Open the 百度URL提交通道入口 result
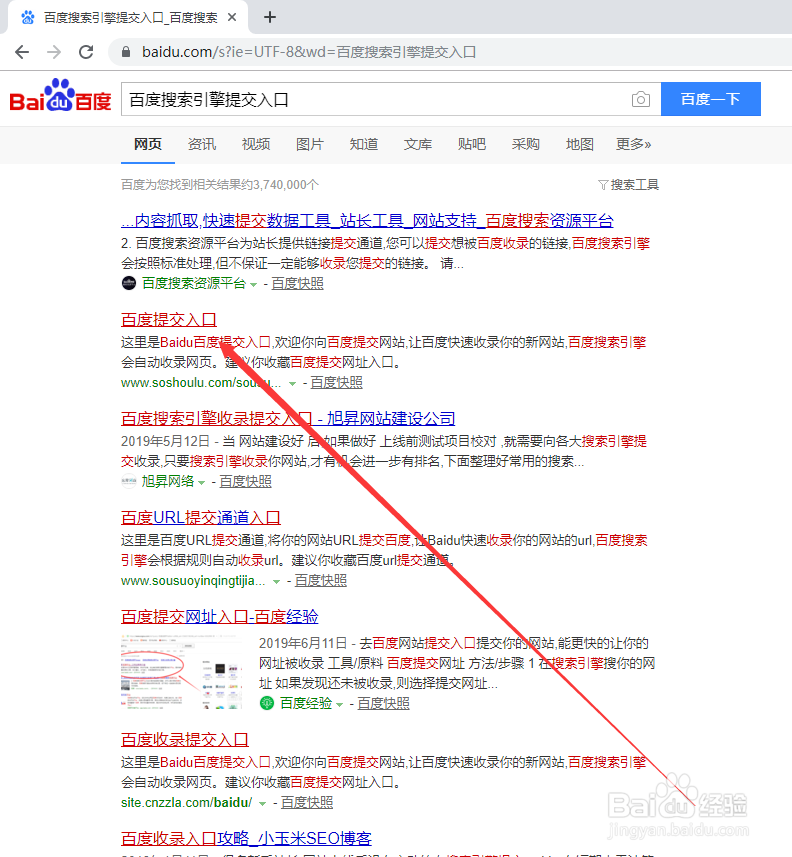The height and width of the screenshot is (857, 792). (x=201, y=517)
